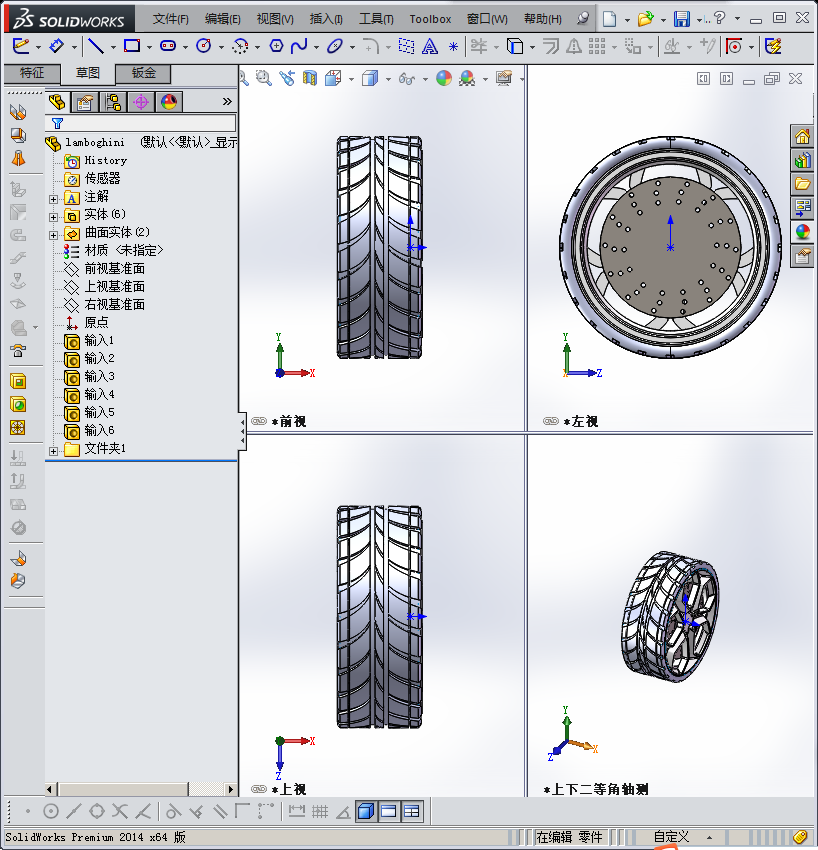Image resolution: width=818 pixels, height=850 pixels.
Task: Open Apply Scene icon
Action: point(467,79)
